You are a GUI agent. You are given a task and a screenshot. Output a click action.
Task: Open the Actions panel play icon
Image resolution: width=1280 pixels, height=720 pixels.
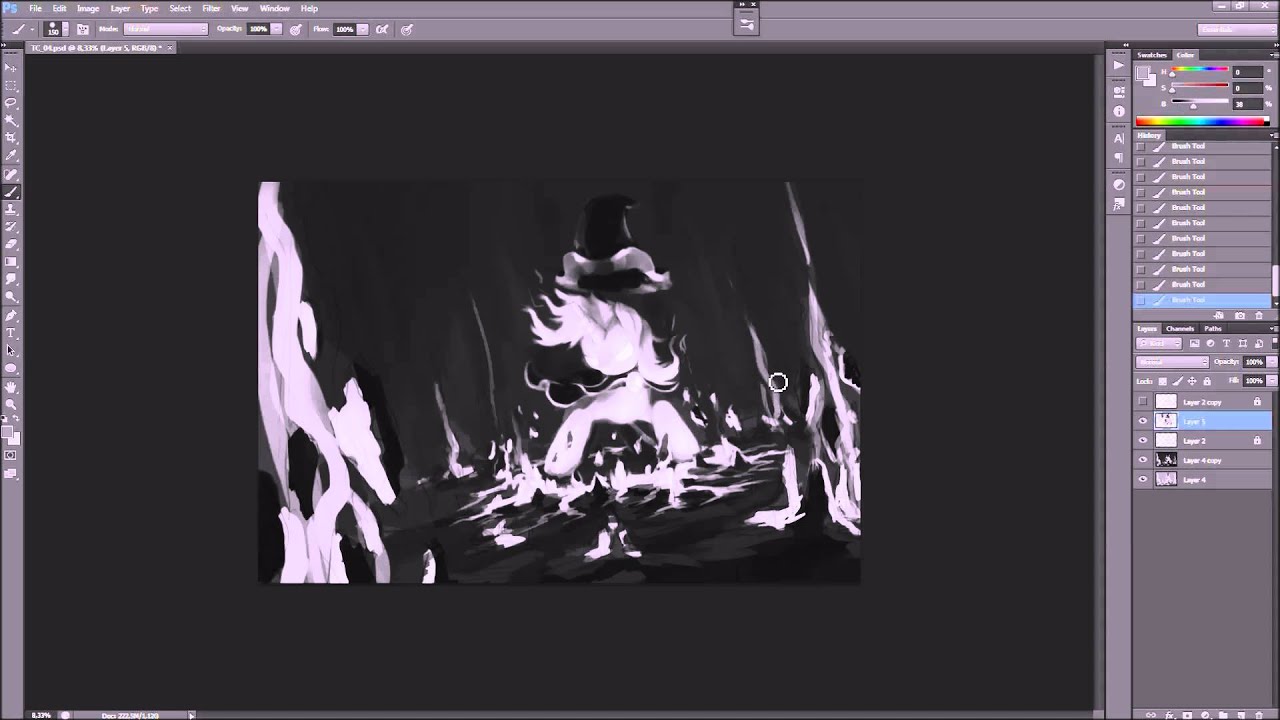tap(1119, 65)
